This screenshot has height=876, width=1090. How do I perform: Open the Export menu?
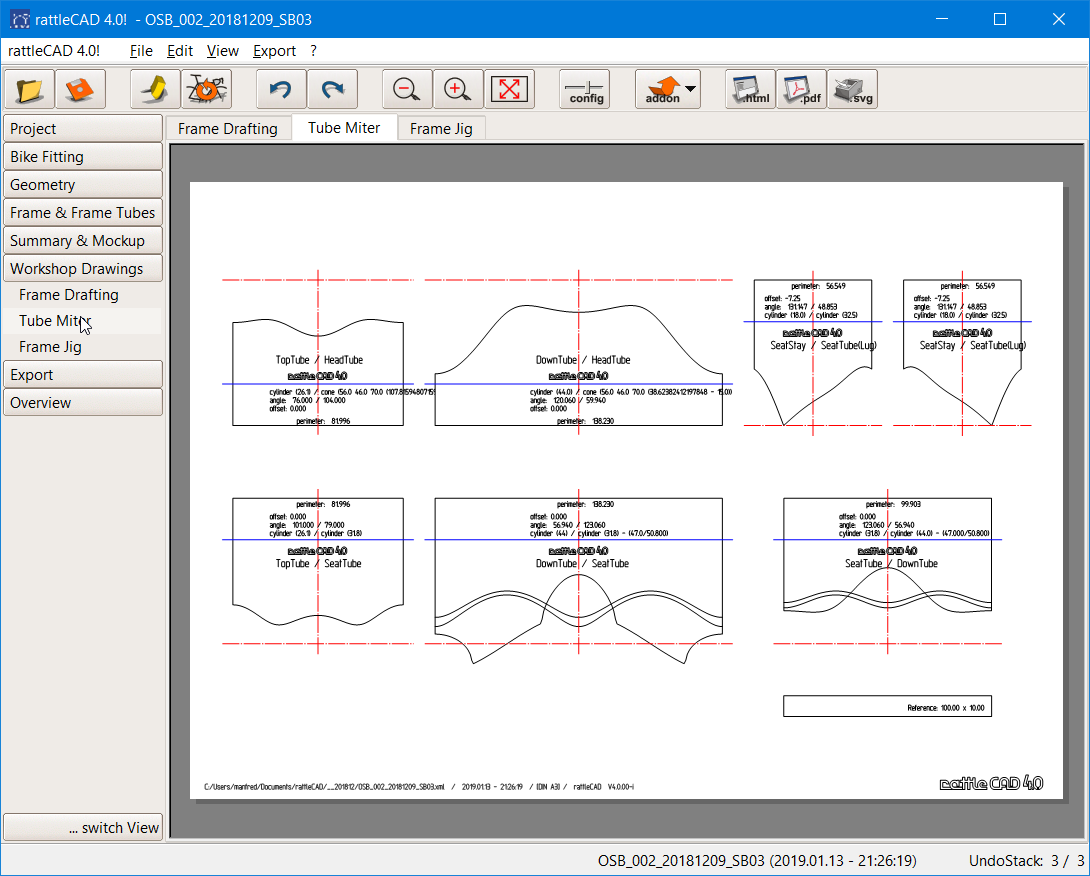(x=275, y=51)
